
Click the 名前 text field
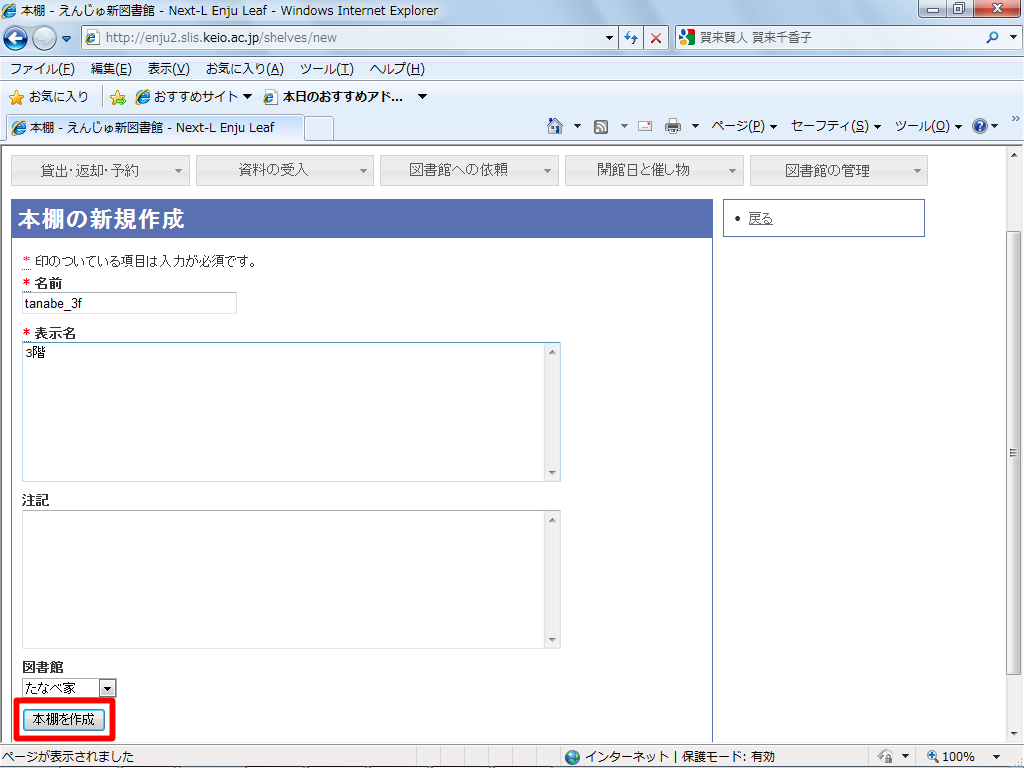click(129, 303)
